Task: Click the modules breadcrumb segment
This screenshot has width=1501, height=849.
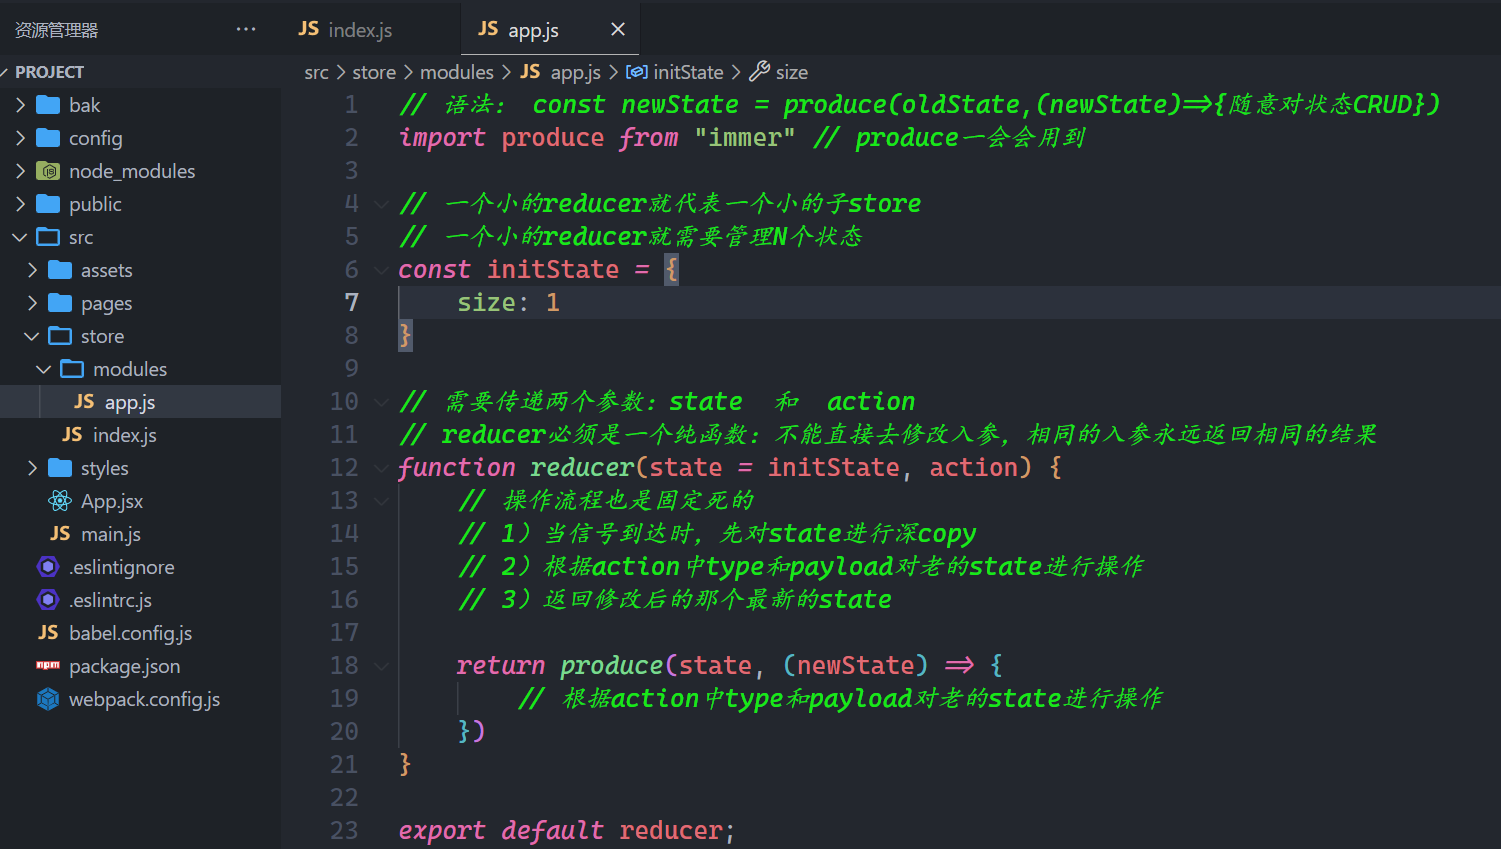Action: (x=457, y=72)
